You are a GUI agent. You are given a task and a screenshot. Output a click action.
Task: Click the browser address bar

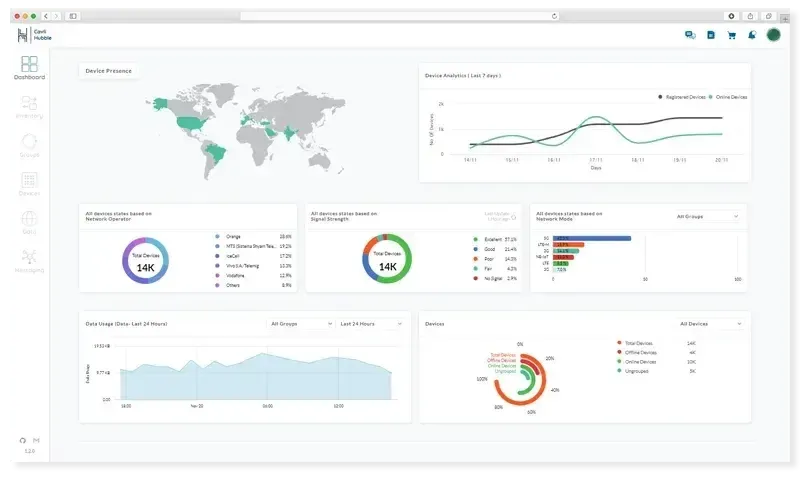400,16
